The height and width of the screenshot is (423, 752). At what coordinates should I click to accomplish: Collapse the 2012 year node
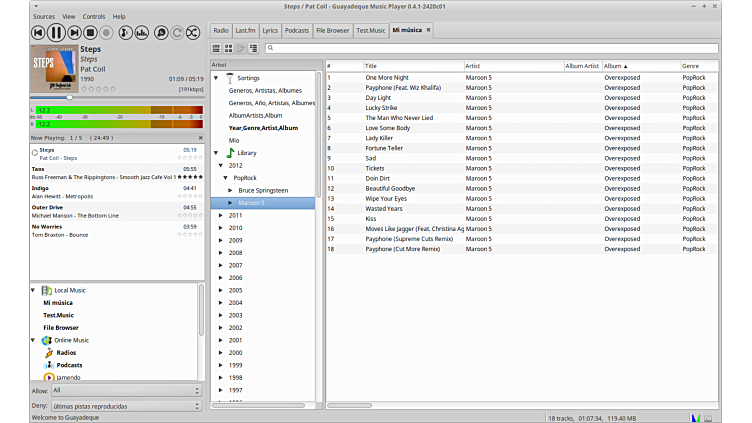221,165
